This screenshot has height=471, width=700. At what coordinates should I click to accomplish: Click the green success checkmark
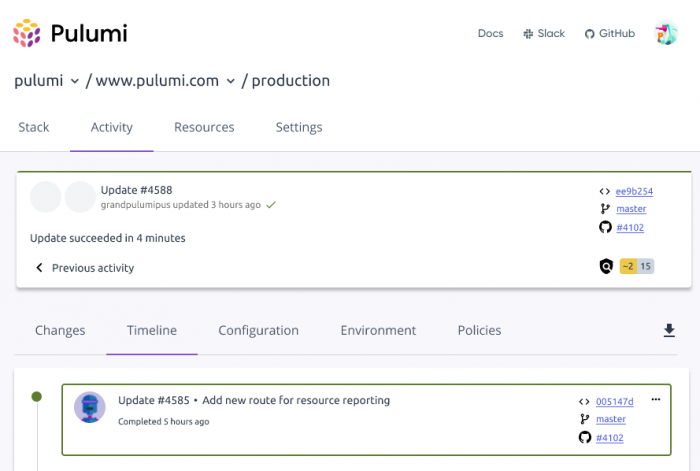(x=271, y=205)
